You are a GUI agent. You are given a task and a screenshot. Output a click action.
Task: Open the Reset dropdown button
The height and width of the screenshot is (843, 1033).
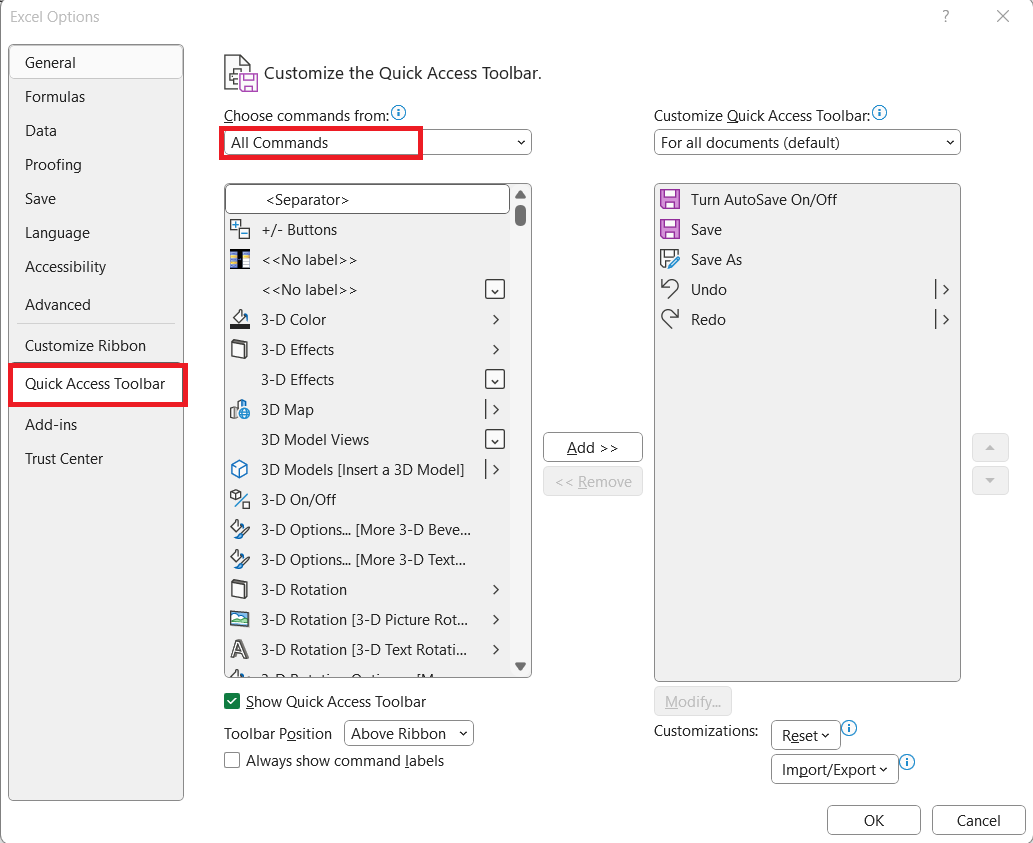[x=806, y=736]
